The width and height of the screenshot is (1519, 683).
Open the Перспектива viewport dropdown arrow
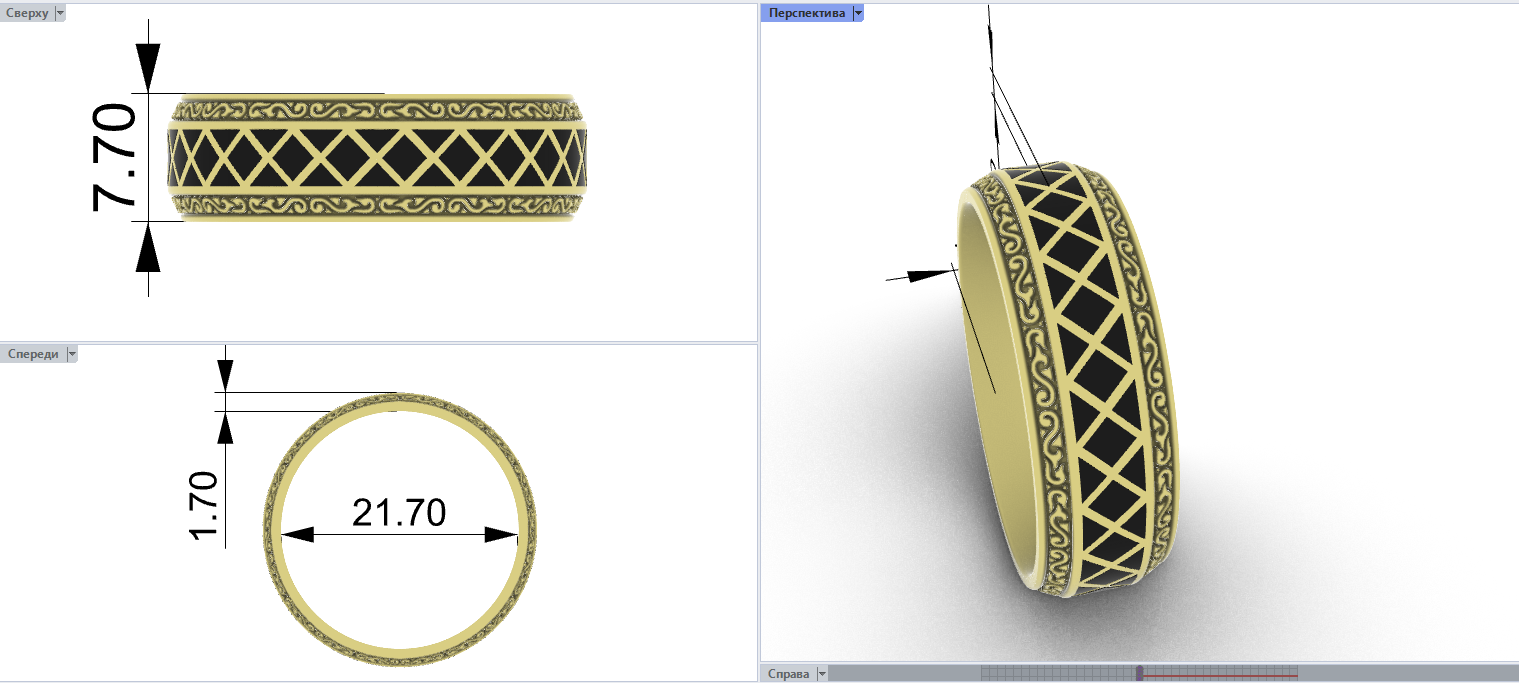[x=857, y=13]
